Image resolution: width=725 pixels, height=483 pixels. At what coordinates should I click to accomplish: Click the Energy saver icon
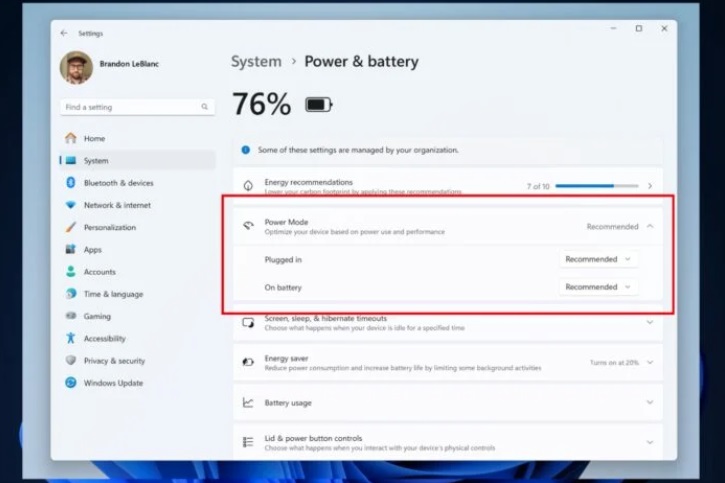(x=248, y=362)
